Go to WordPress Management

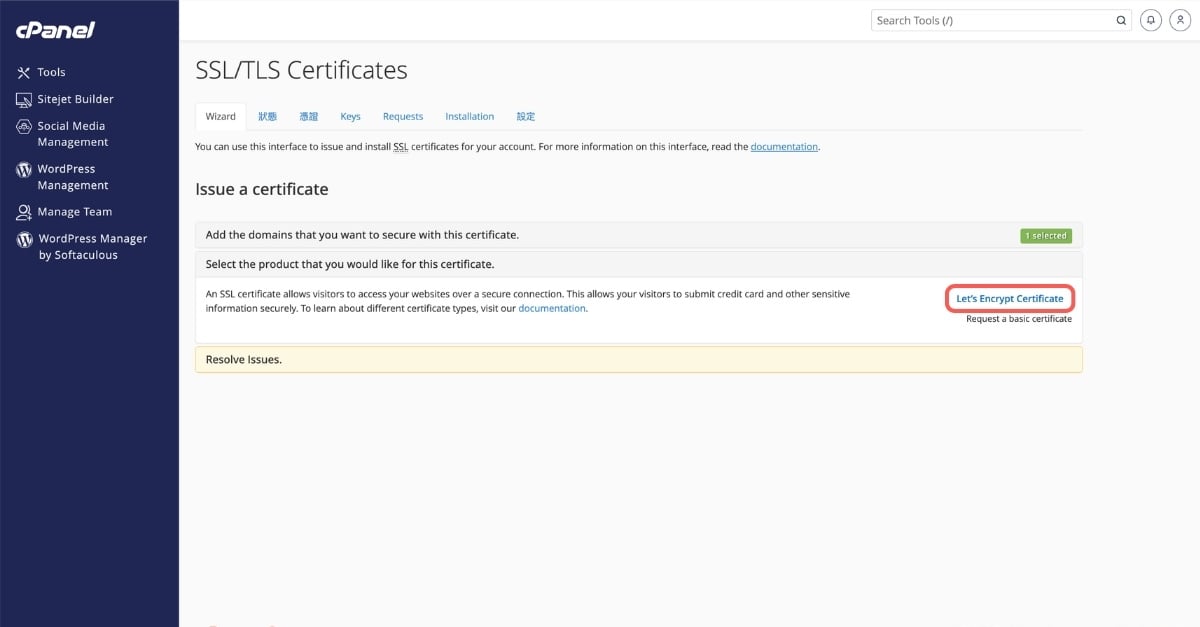pyautogui.click(x=72, y=177)
